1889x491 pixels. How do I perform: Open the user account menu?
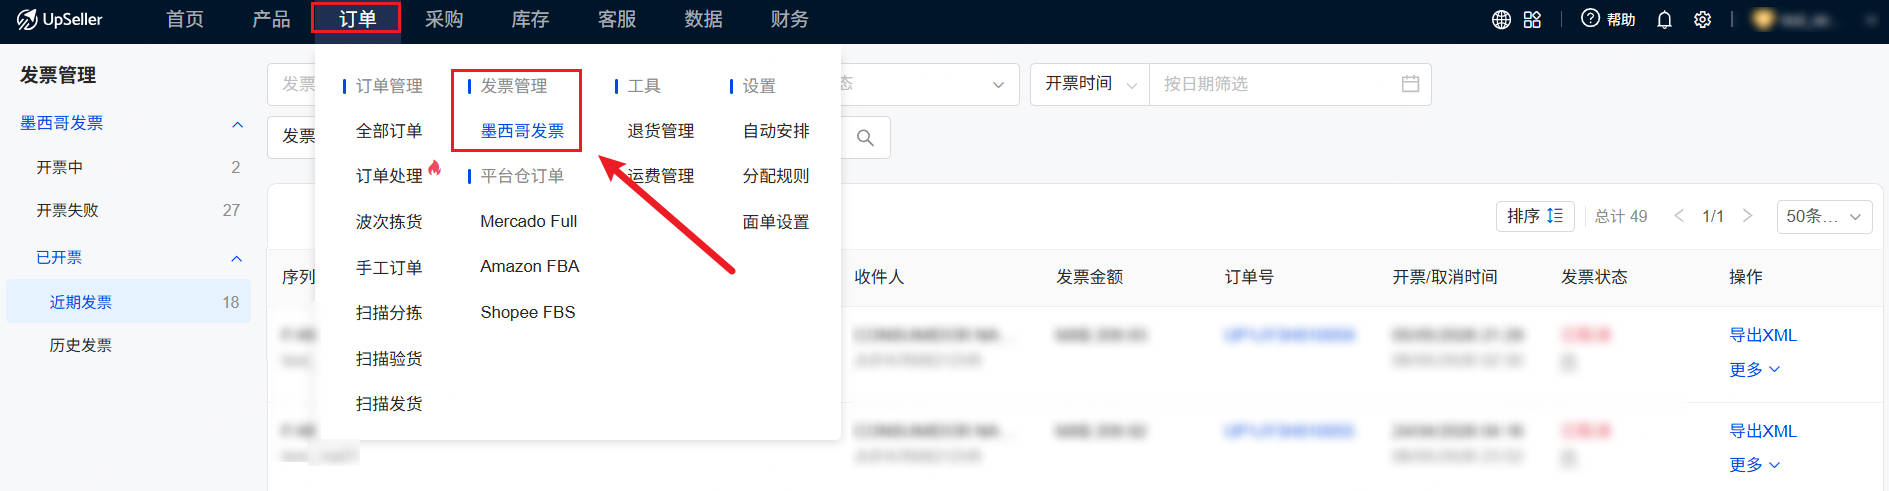pos(1812,19)
